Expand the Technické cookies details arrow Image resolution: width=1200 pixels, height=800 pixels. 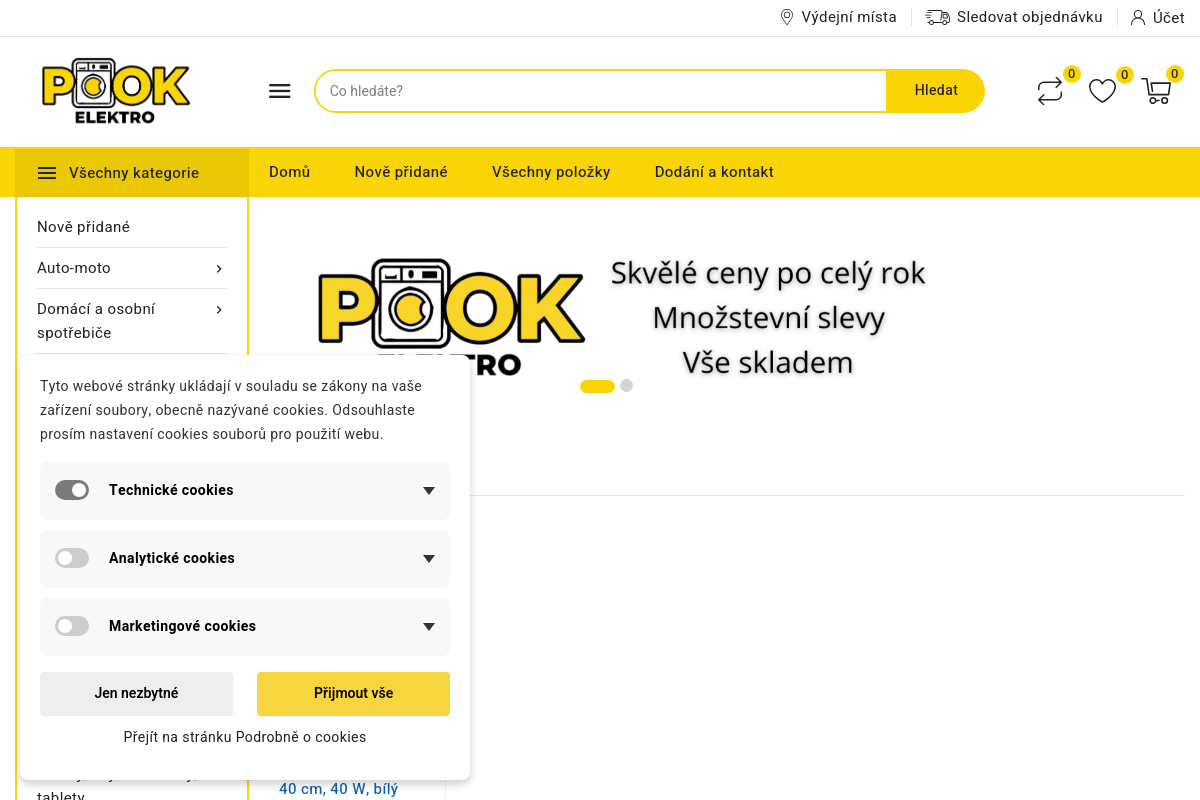coord(428,490)
